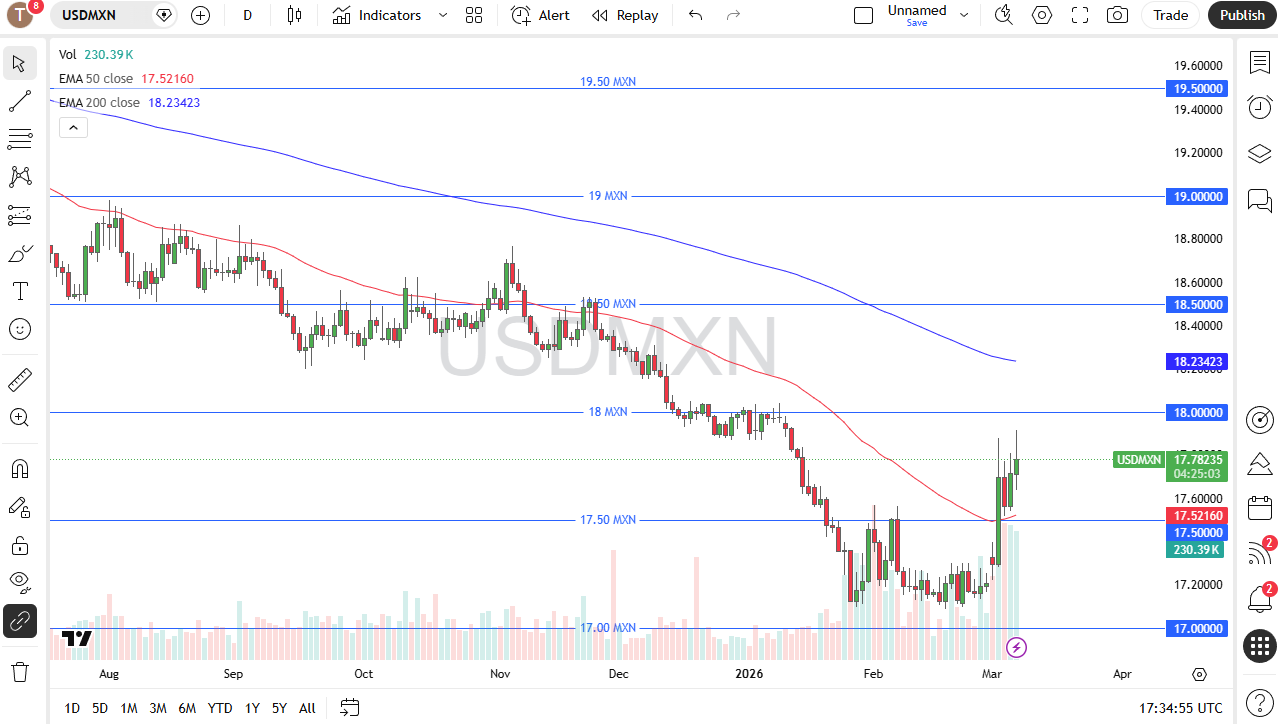Viewport: 1278px width, 724px height.
Task: Open the economic calendar panel
Action: [x=1259, y=507]
